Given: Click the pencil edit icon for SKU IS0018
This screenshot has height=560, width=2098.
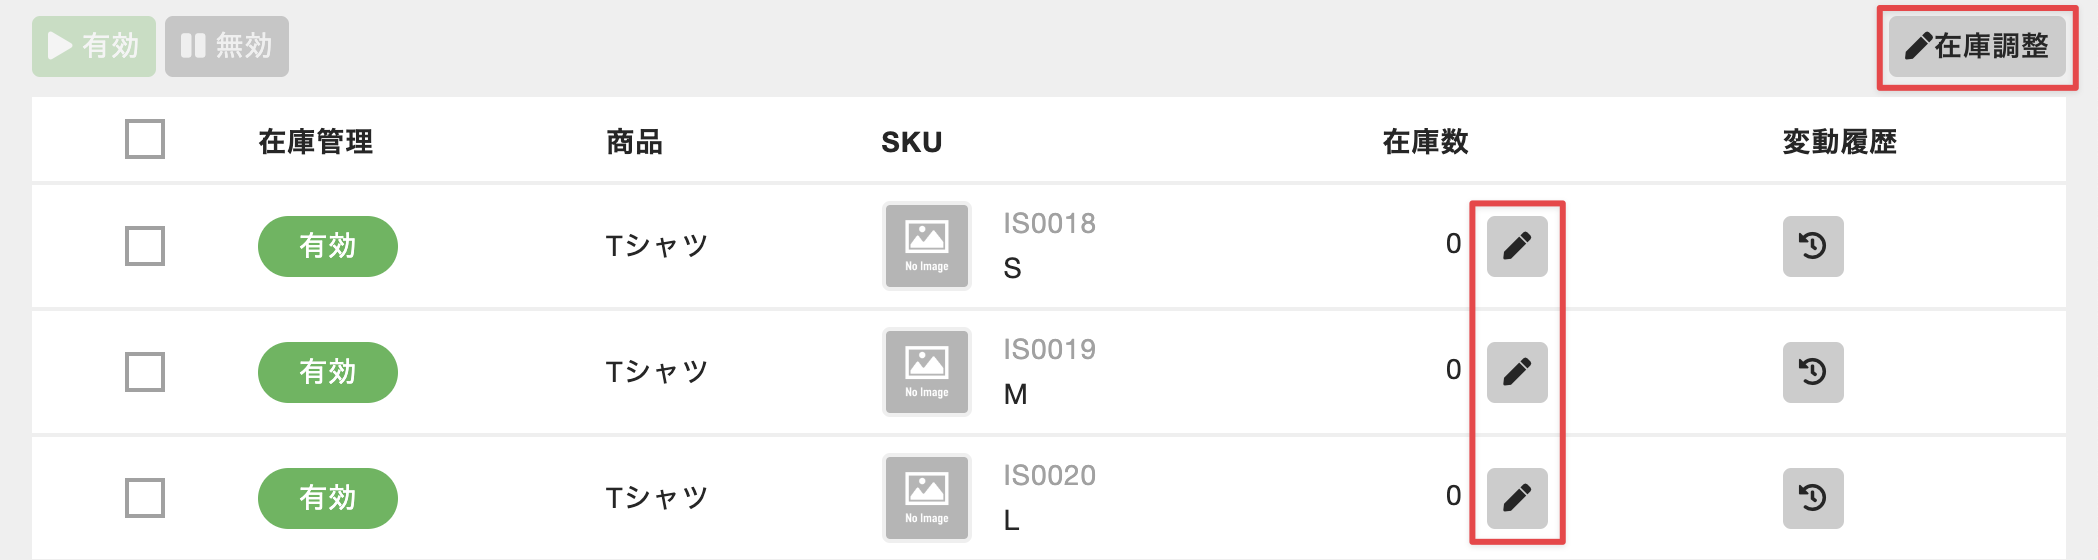Looking at the screenshot, I should coord(1516,246).
